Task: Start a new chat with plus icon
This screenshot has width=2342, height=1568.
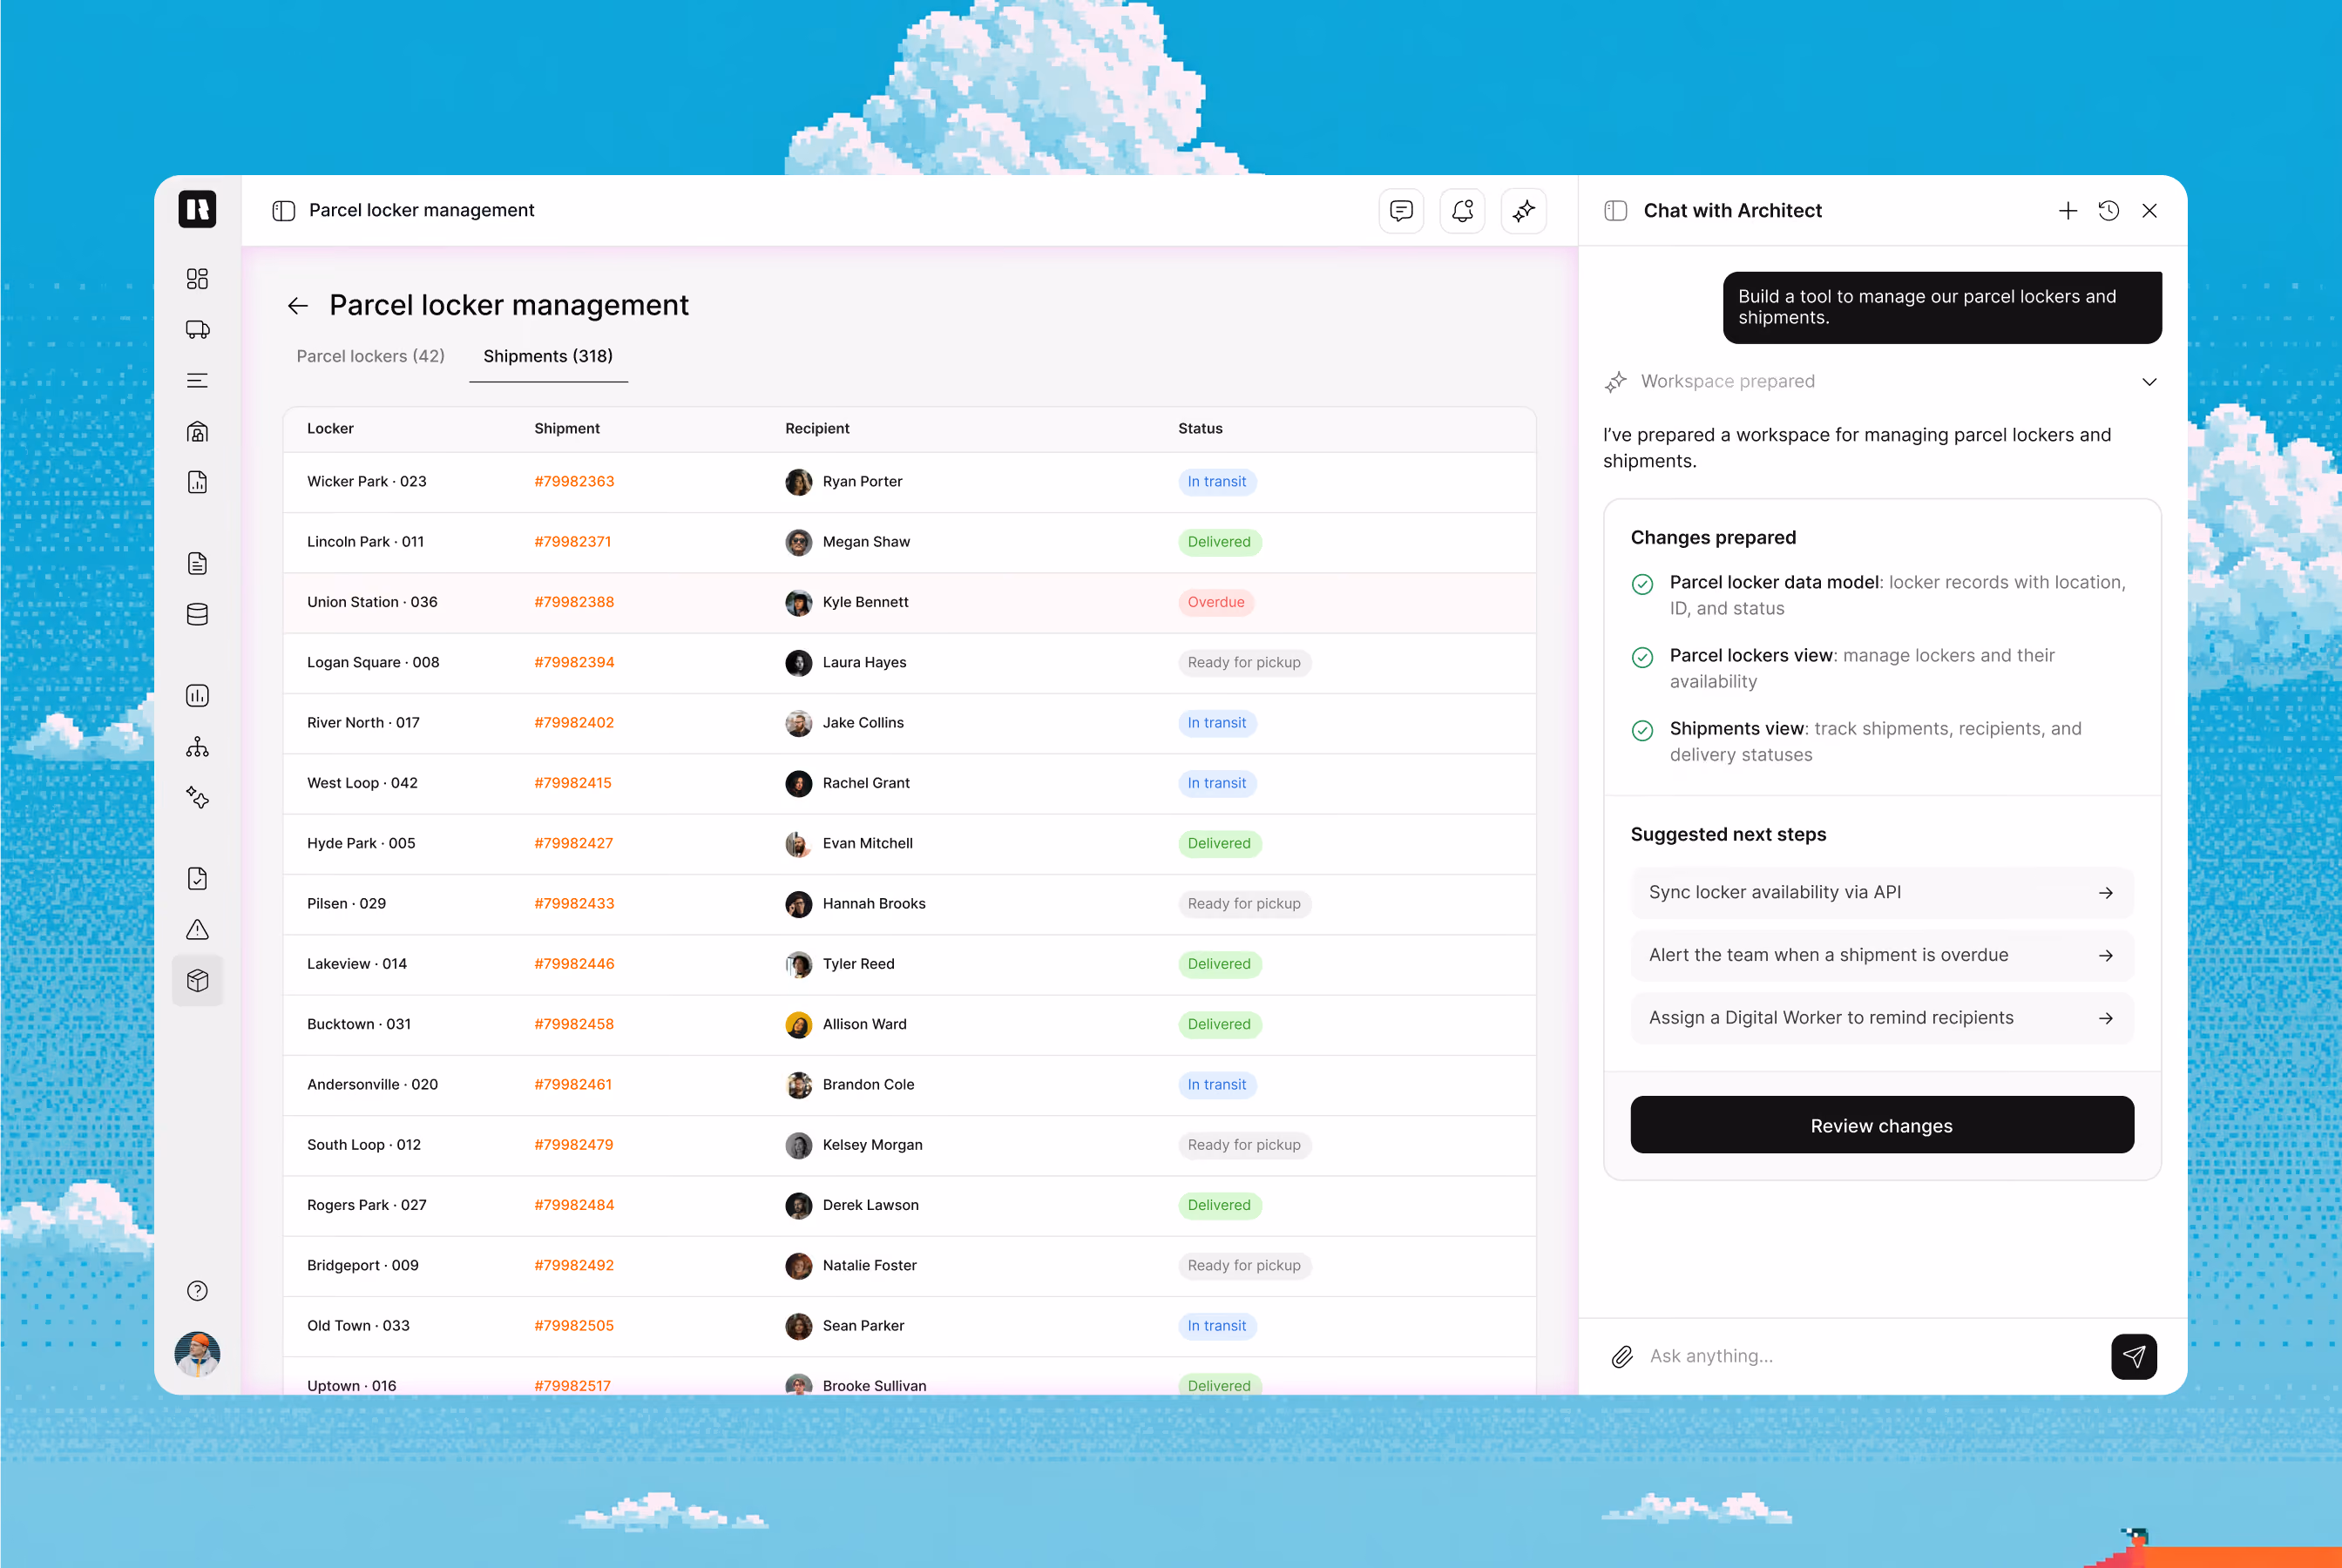Action: pos(2067,211)
